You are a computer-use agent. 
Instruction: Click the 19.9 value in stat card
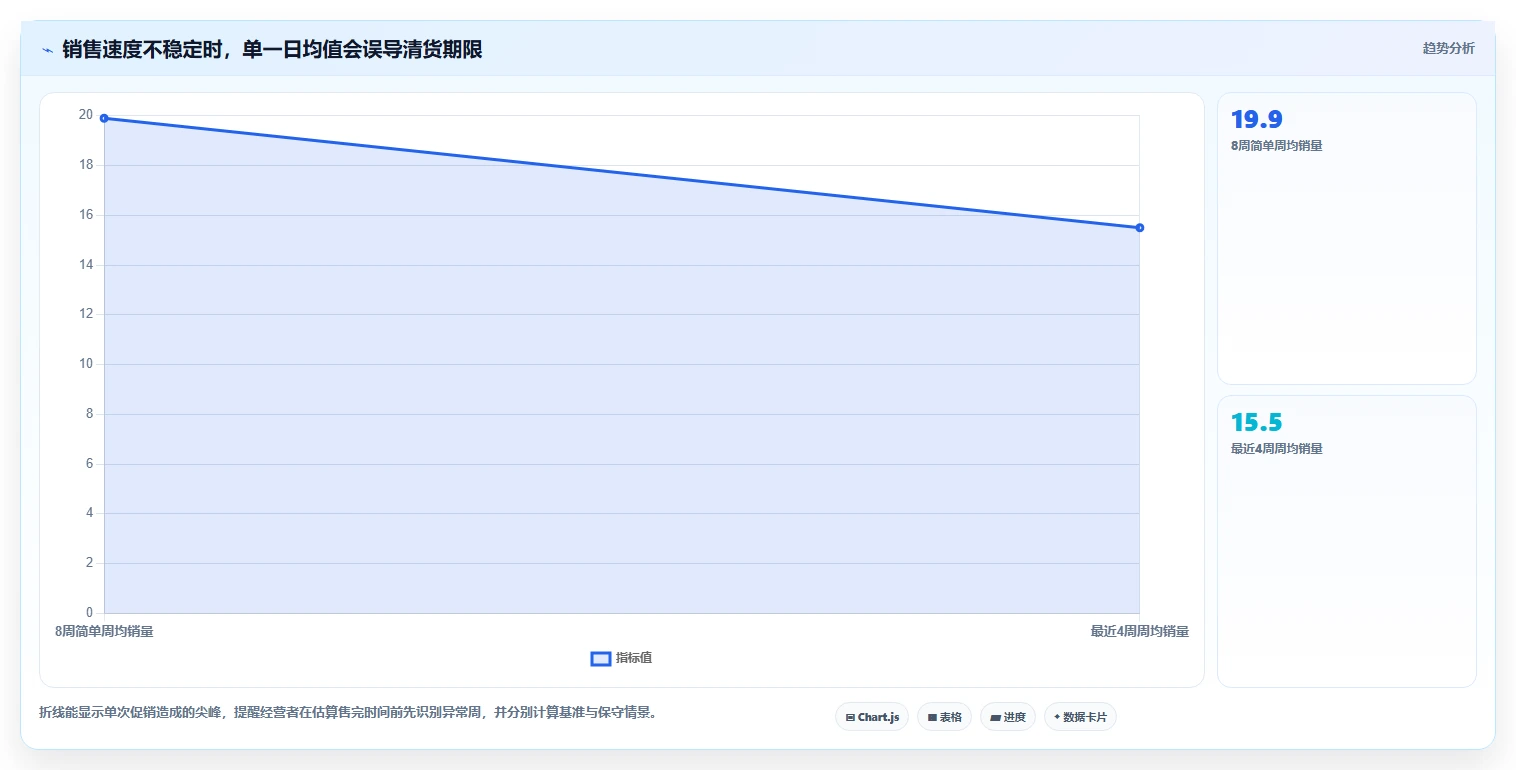1256,120
